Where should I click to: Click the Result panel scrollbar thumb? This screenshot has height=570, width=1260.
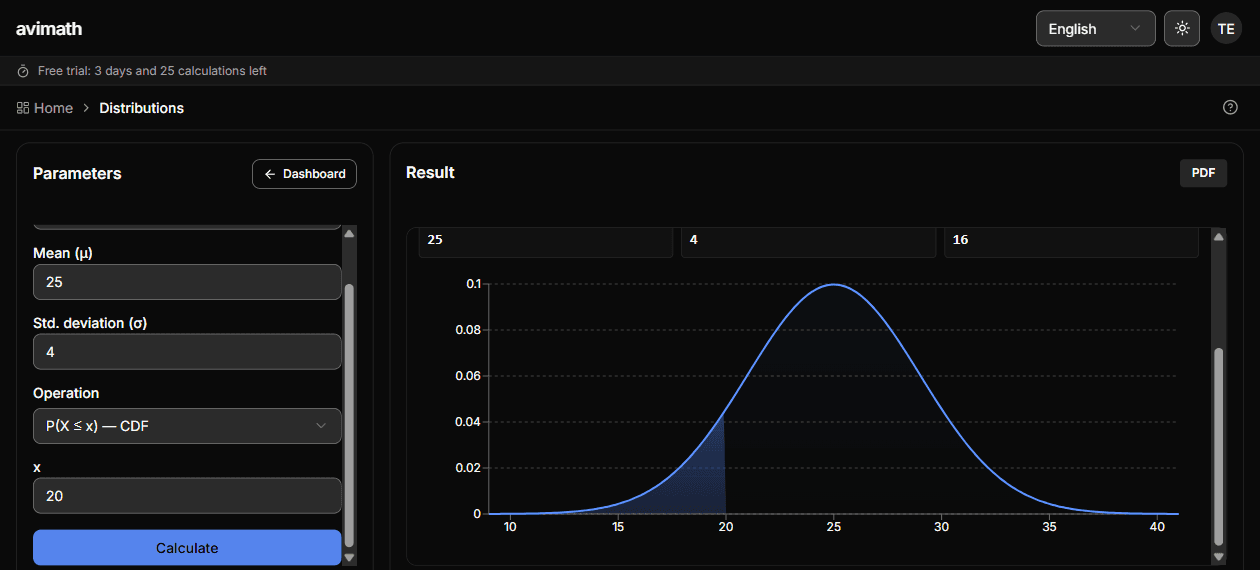click(1218, 445)
